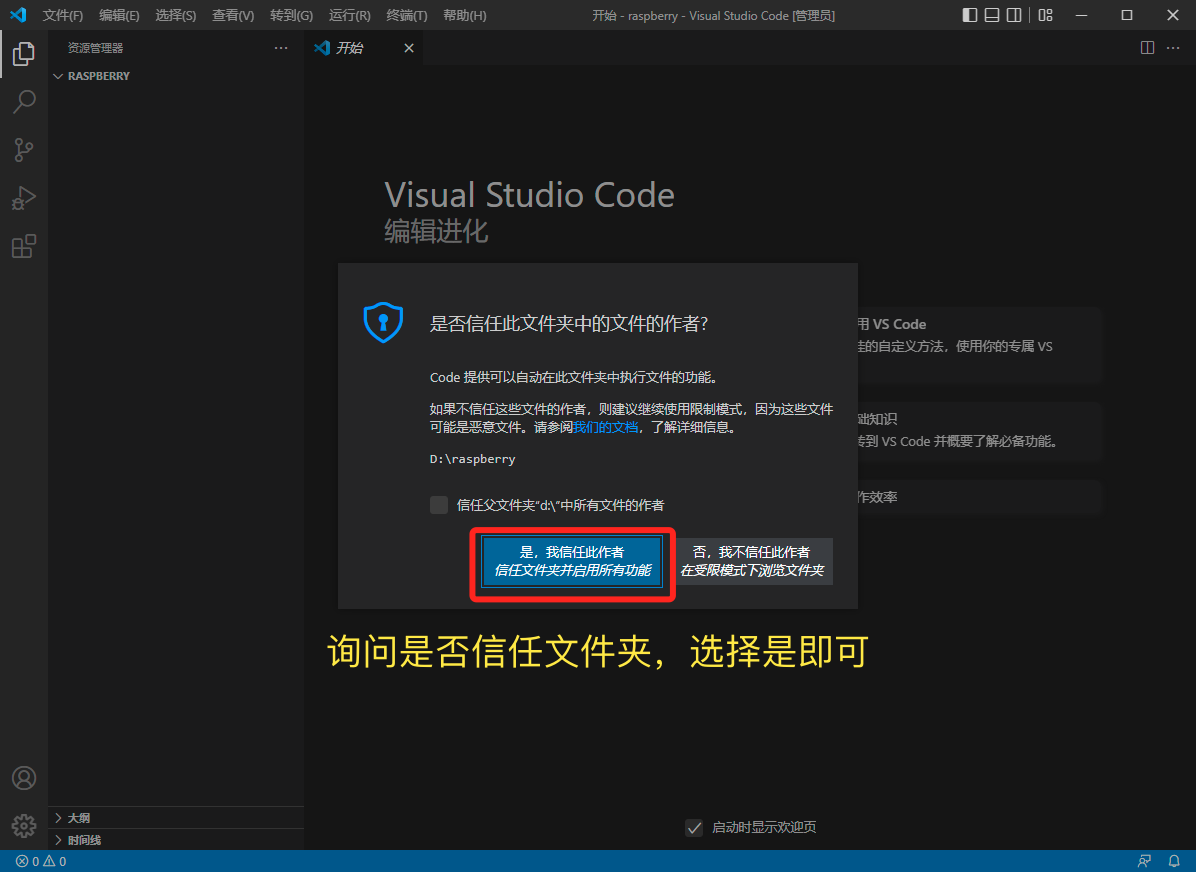
Task: Split the editor to the right
Action: (x=1147, y=47)
